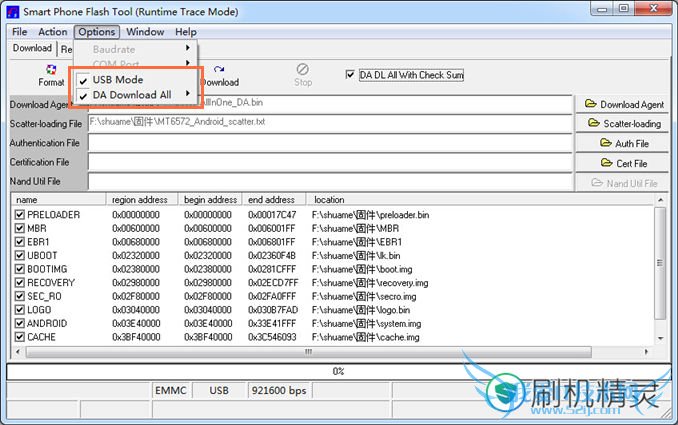The height and width of the screenshot is (425, 678).
Task: Click the partition list scroll right arrow
Action: pyautogui.click(x=646, y=352)
